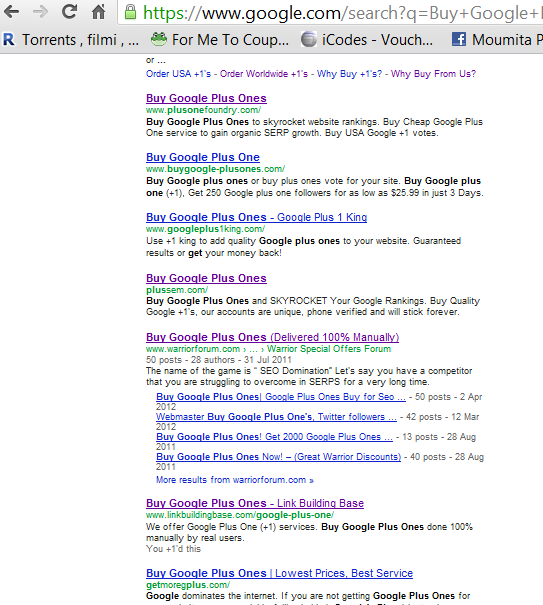Open Webmaster Buy Google Plus One's thread

click(x=276, y=417)
